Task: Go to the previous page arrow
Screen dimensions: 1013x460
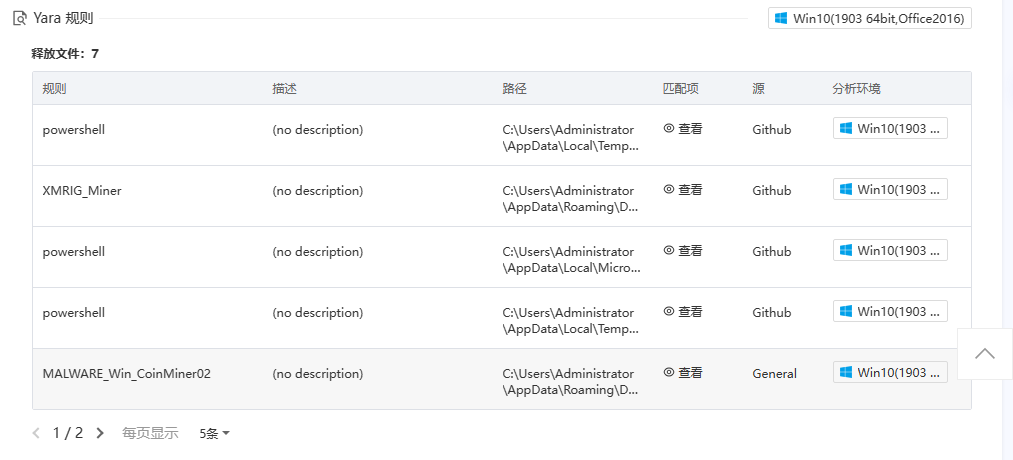Action: [x=37, y=433]
